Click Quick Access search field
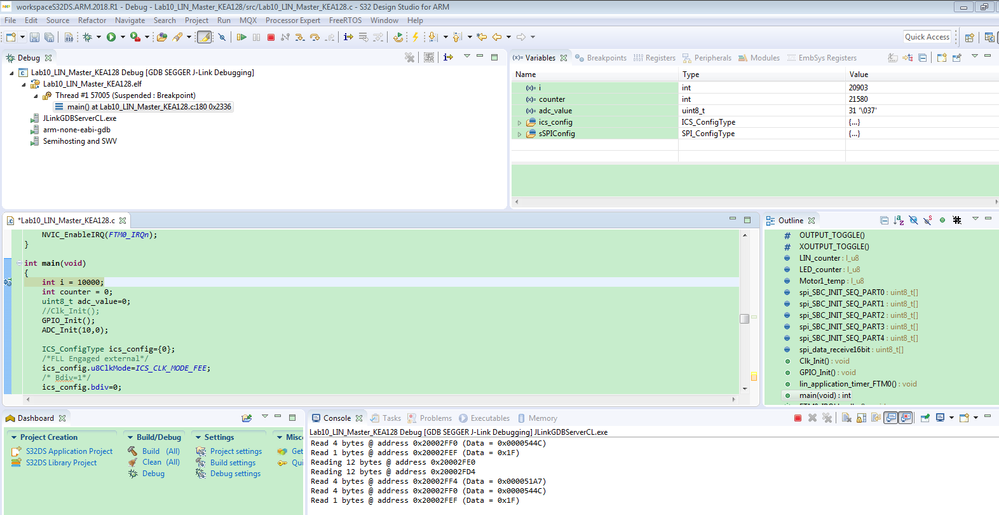 click(927, 37)
